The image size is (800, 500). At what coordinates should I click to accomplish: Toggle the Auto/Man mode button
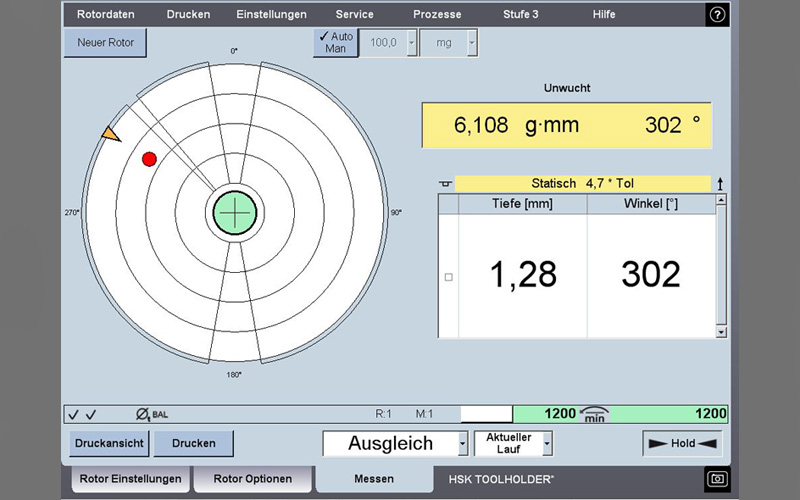pos(335,43)
